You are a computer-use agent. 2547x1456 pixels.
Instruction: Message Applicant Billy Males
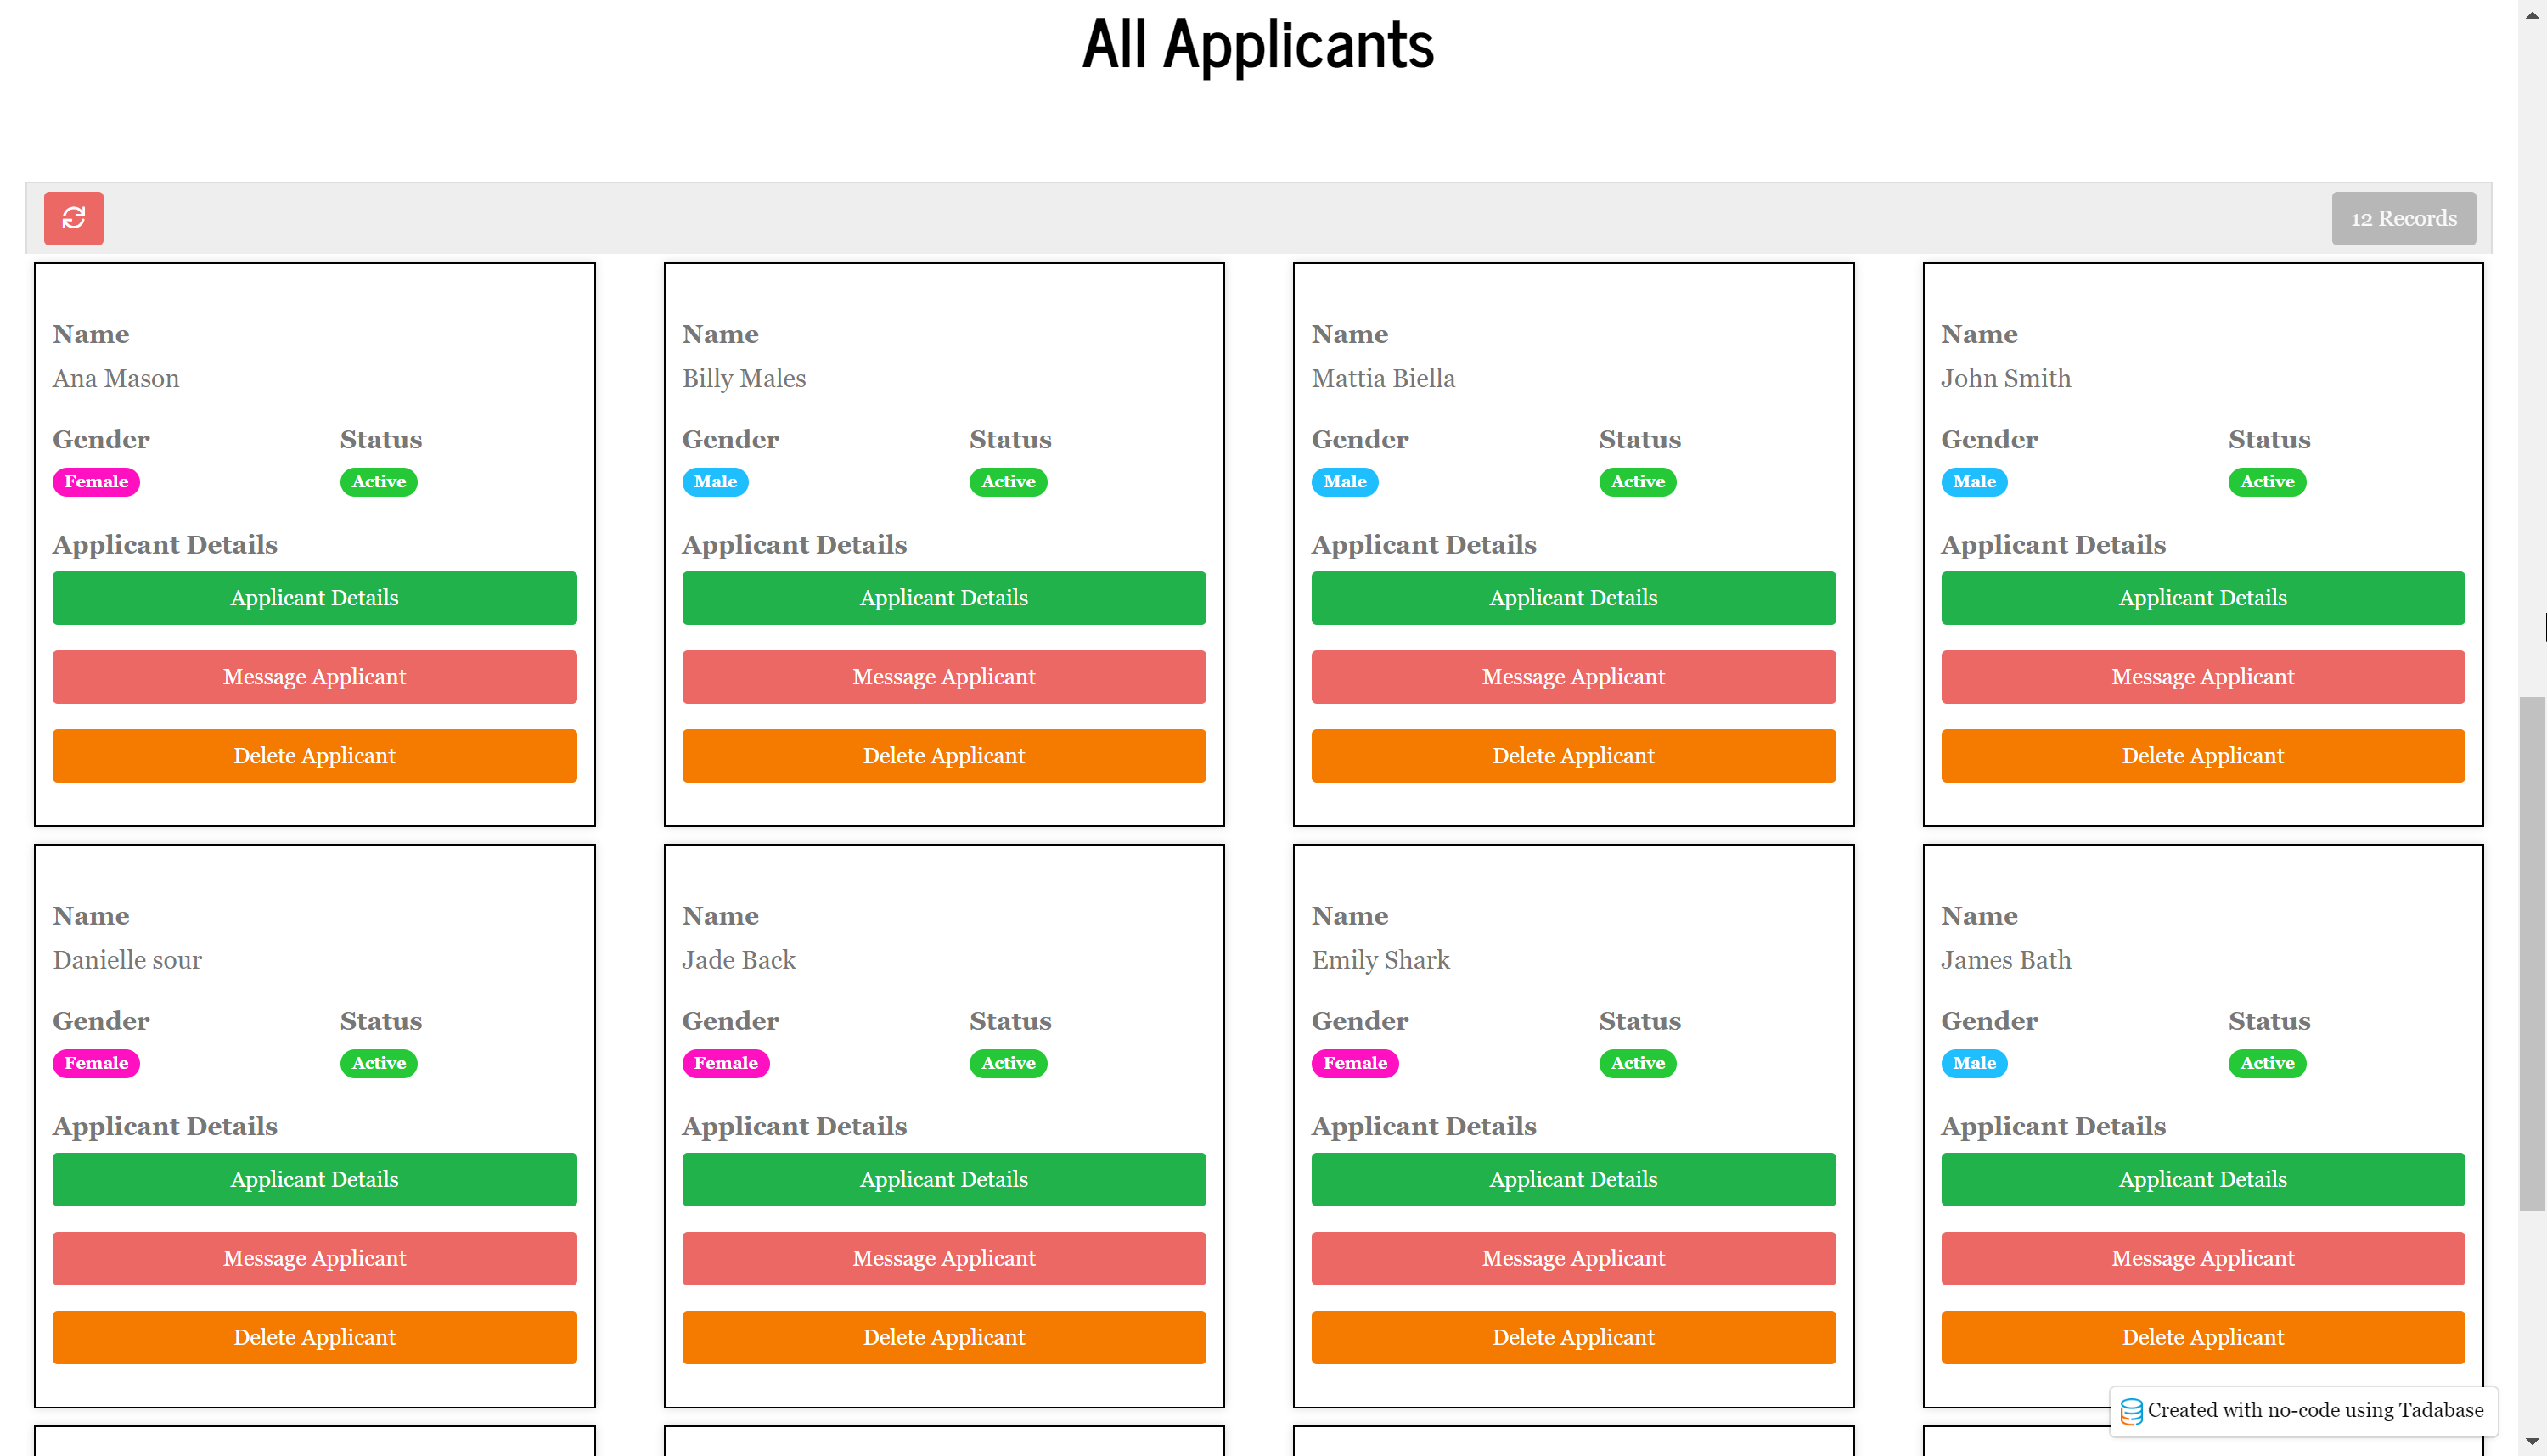944,677
